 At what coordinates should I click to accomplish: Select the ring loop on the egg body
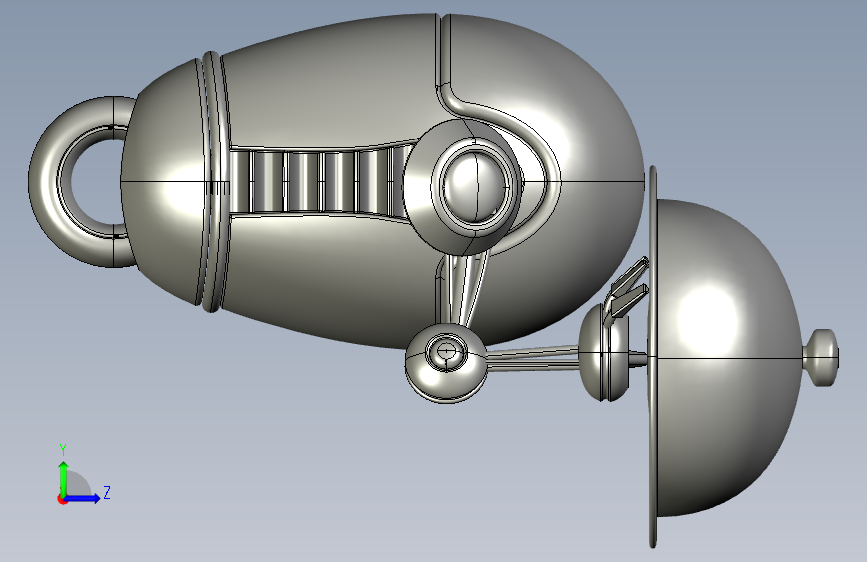coord(83,181)
